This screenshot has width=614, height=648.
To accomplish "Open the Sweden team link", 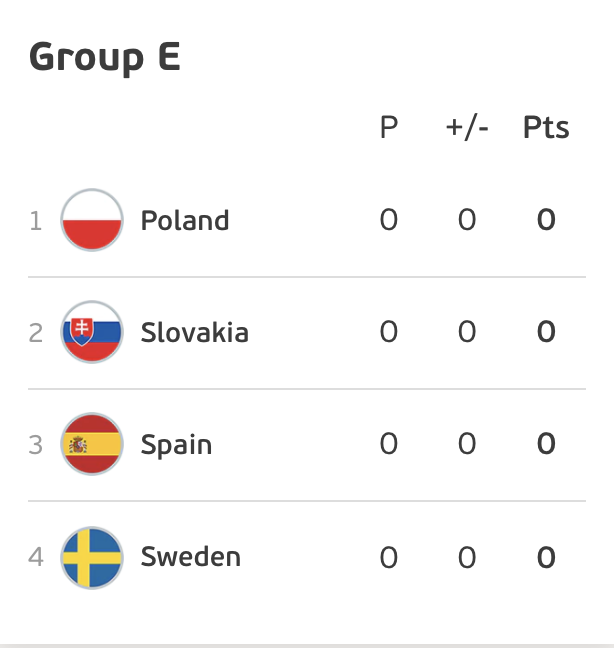I will tap(190, 557).
